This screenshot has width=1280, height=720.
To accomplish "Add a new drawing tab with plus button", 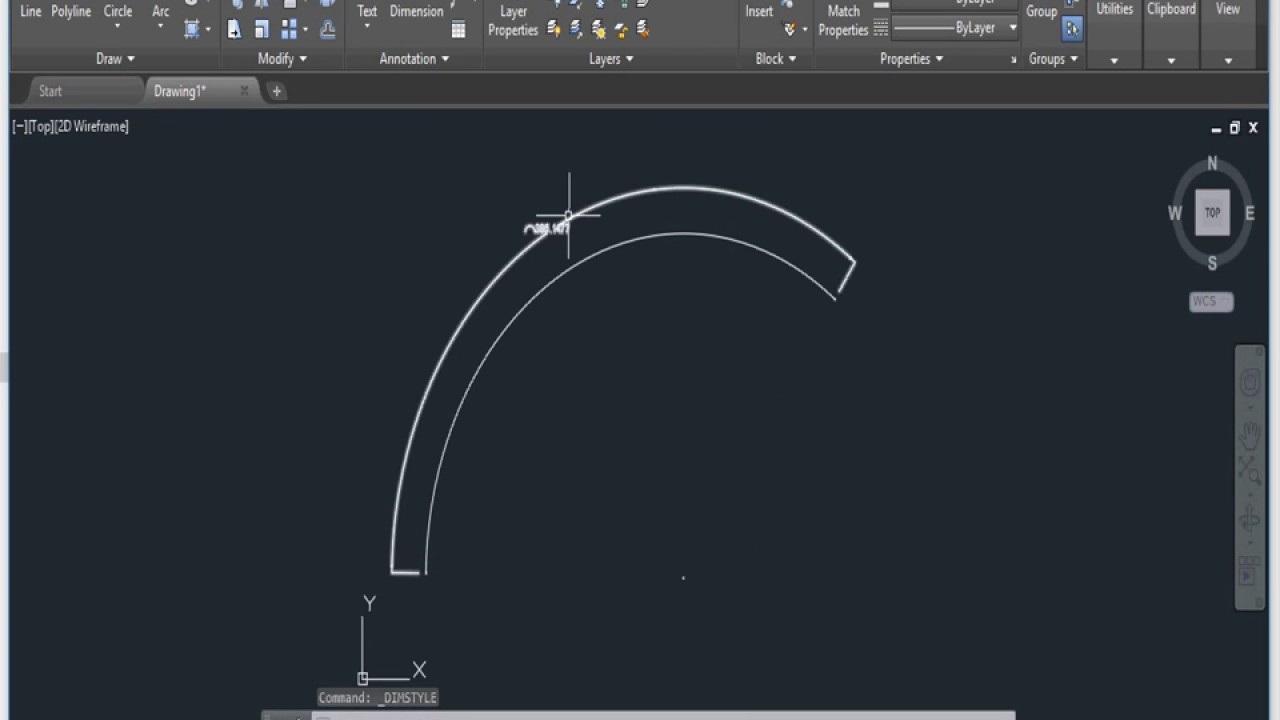I will (x=277, y=91).
